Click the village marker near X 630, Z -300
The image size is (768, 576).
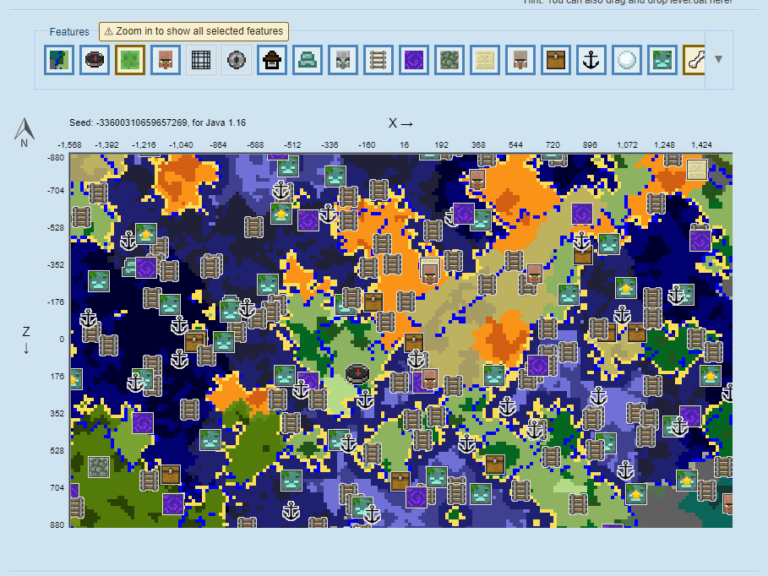click(534, 274)
